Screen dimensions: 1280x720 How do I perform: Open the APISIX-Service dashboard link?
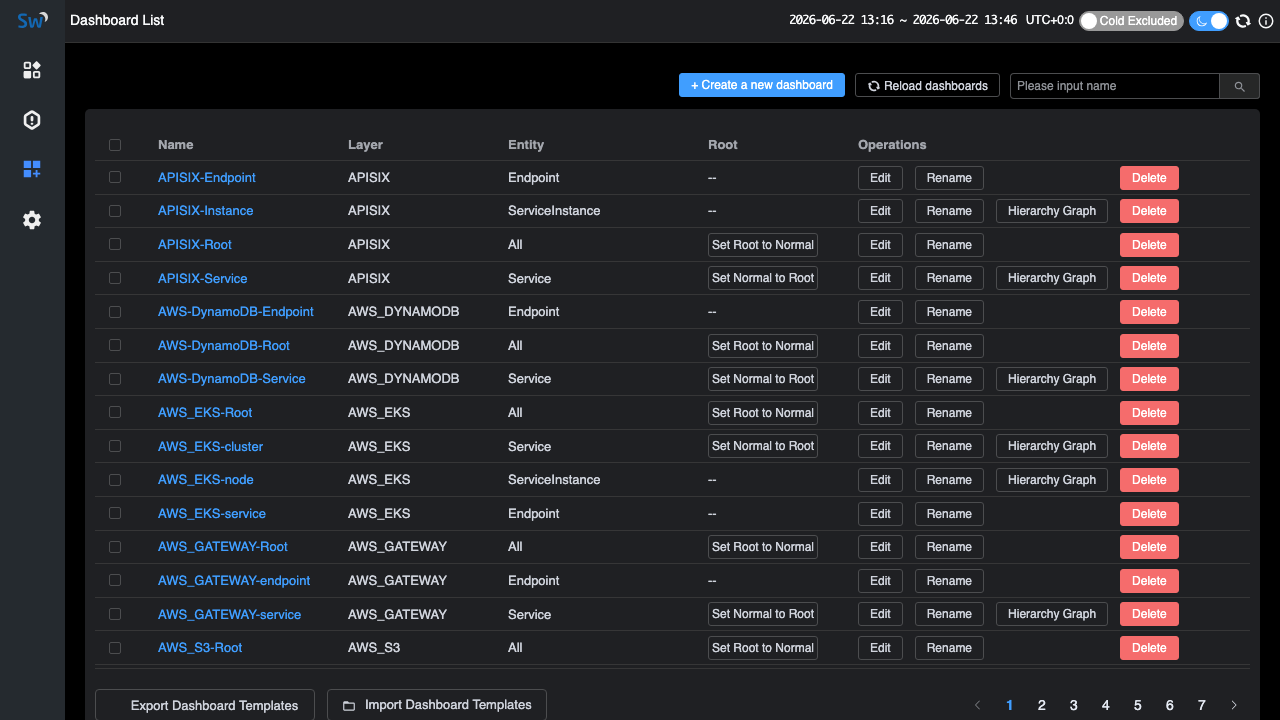[x=203, y=278]
